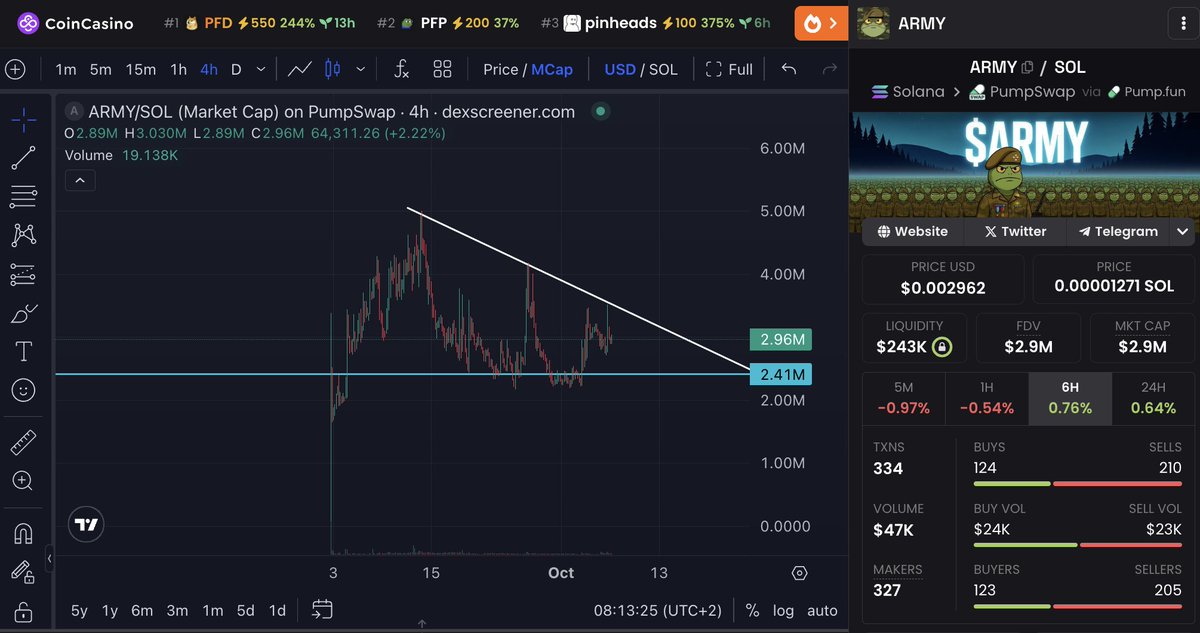Click the TradingView logo on chart
The image size is (1200, 633).
click(x=87, y=524)
